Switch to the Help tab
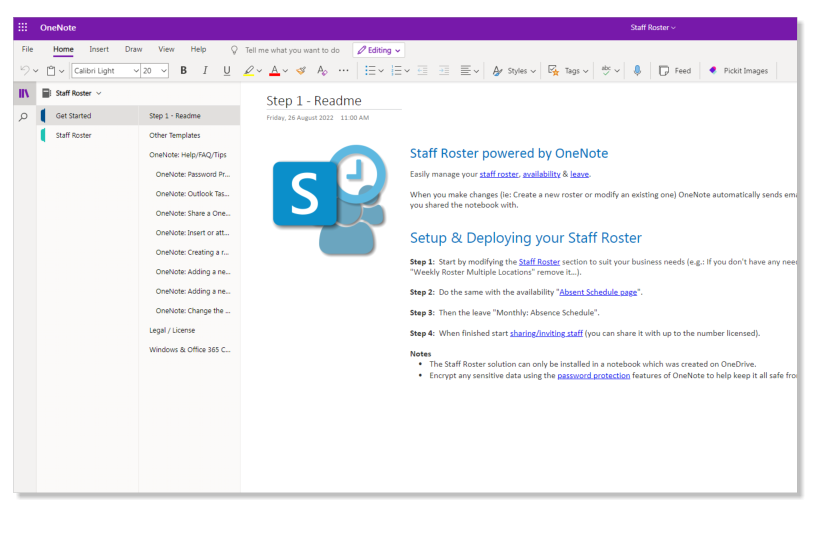The height and width of the screenshot is (560, 820). [x=198, y=49]
